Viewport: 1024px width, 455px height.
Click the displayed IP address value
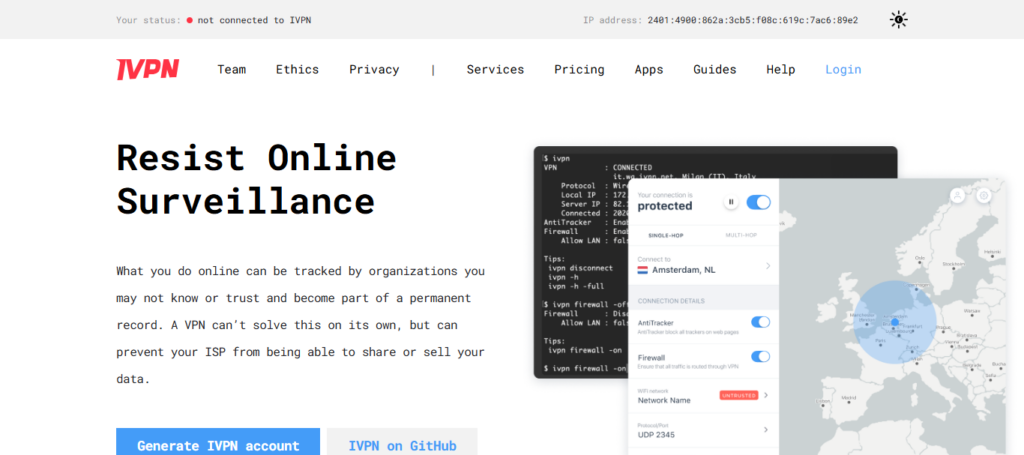752,20
